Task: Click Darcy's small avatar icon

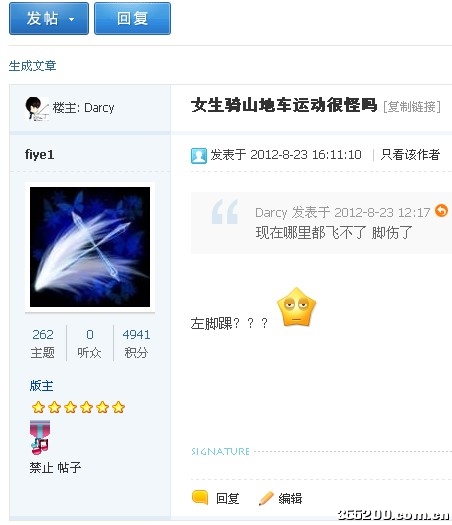Action: tap(37, 108)
